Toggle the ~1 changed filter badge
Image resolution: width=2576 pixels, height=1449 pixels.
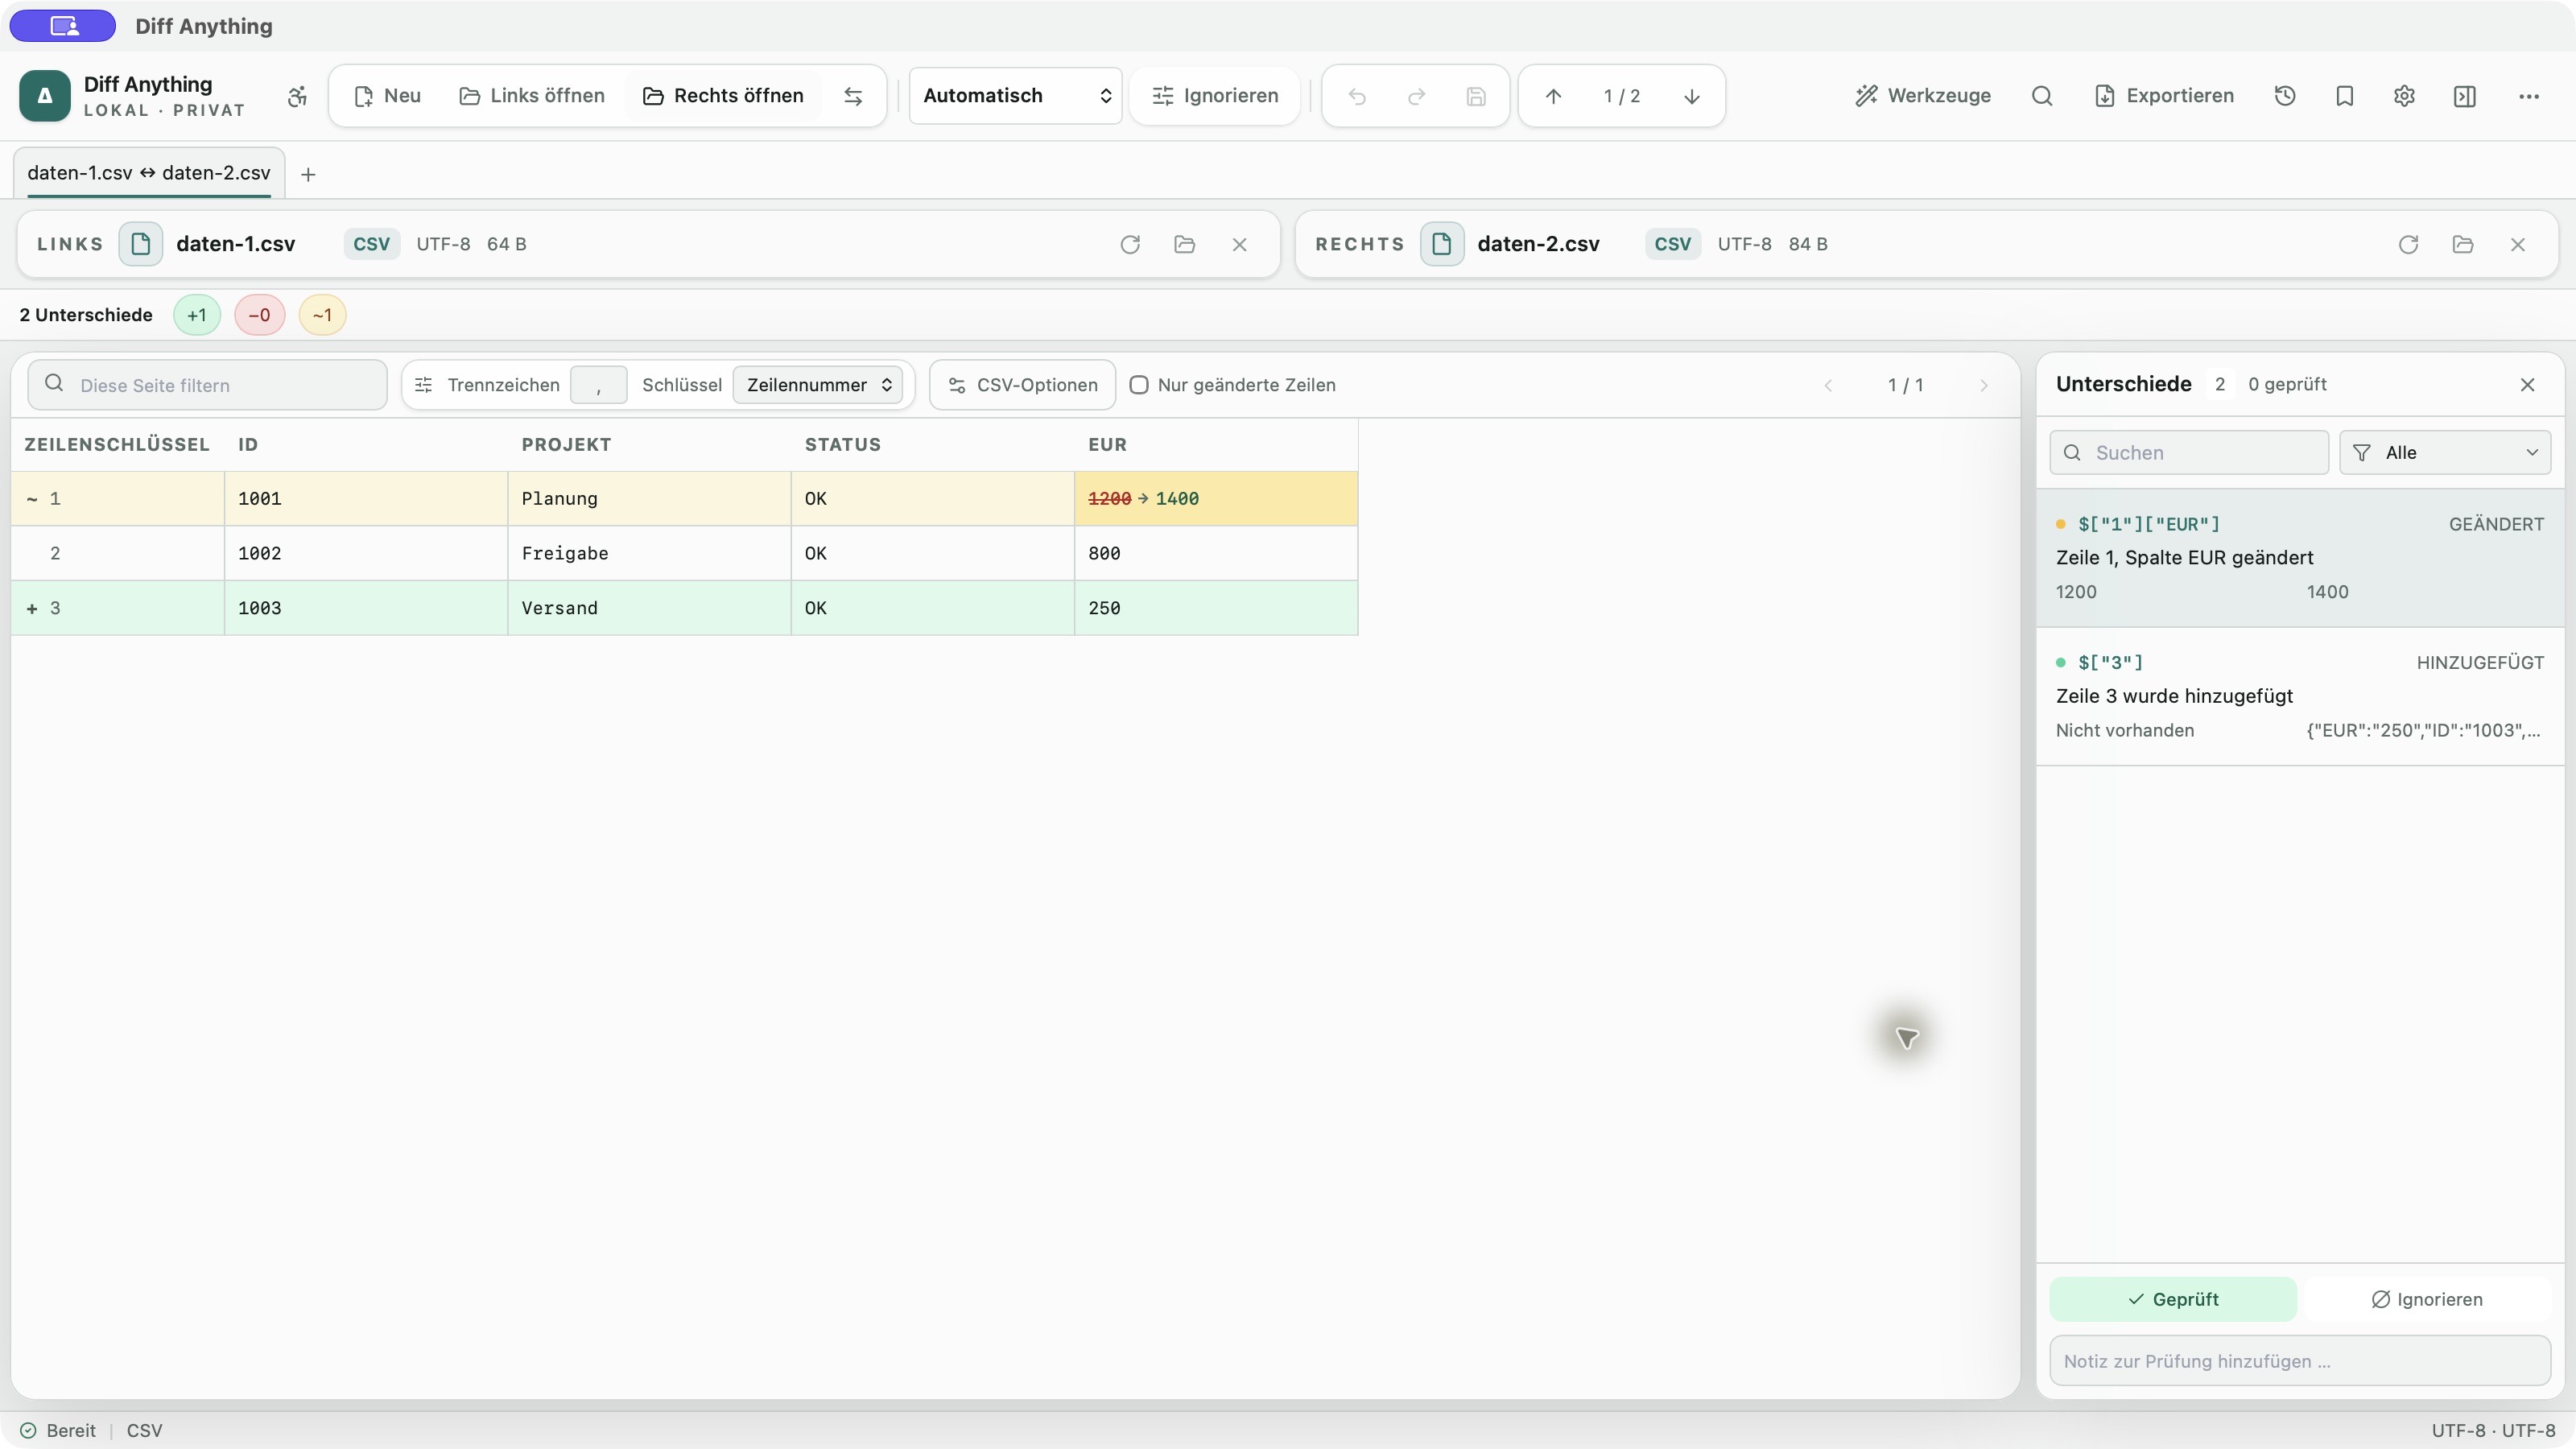coord(322,315)
